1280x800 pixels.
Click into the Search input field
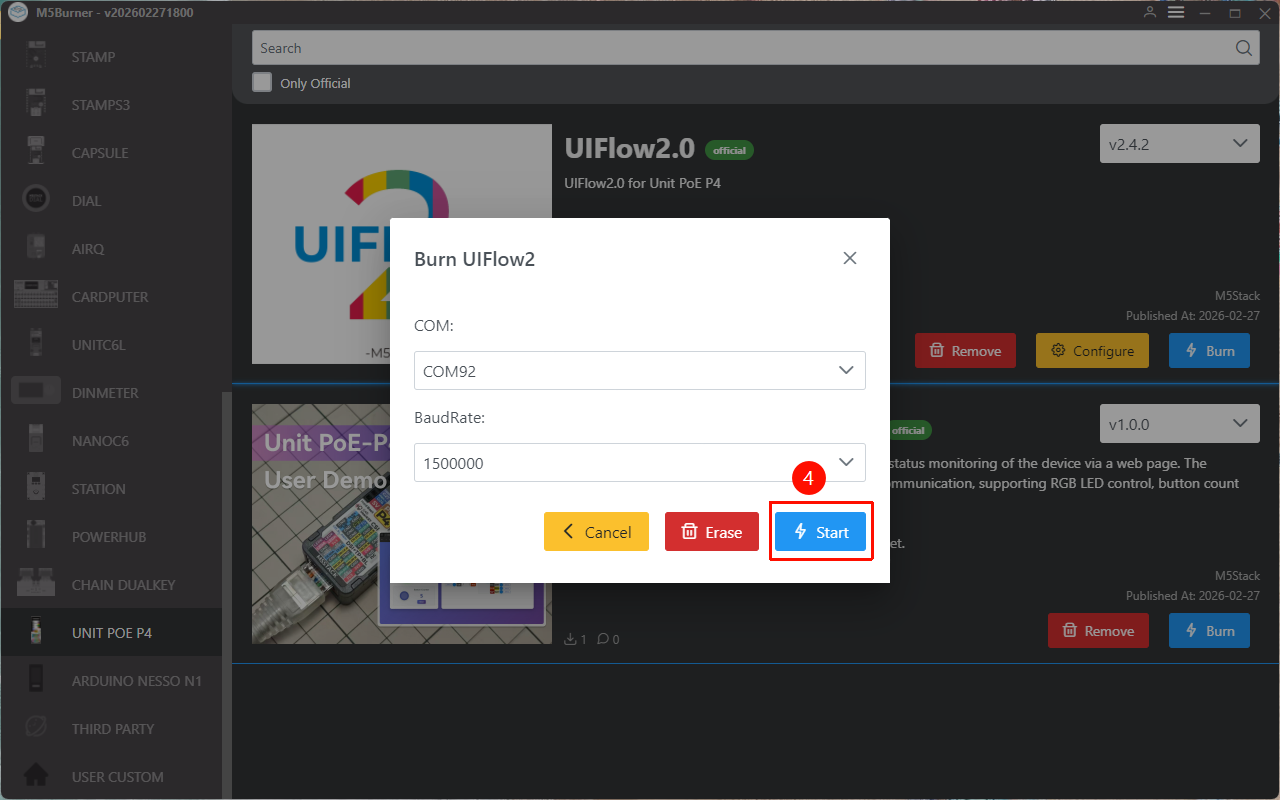click(x=740, y=48)
